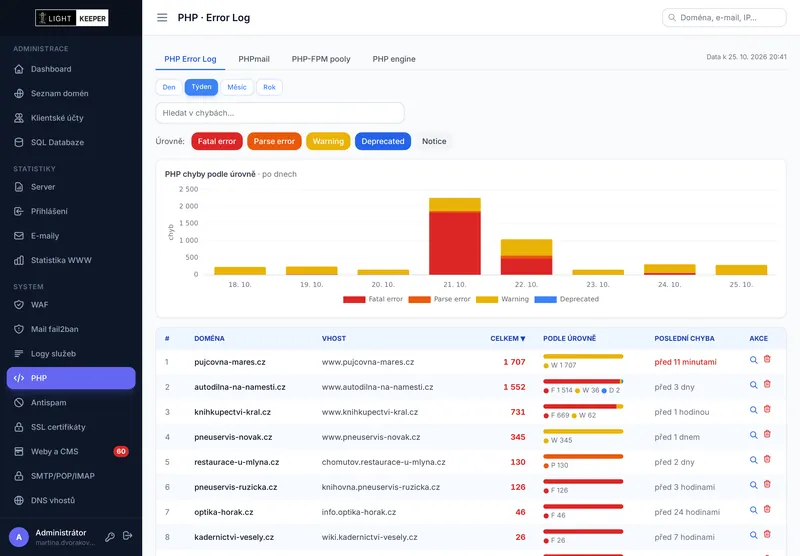The height and width of the screenshot is (556, 800).
Task: Click the E-maily envelope icon
Action: [x=19, y=236]
